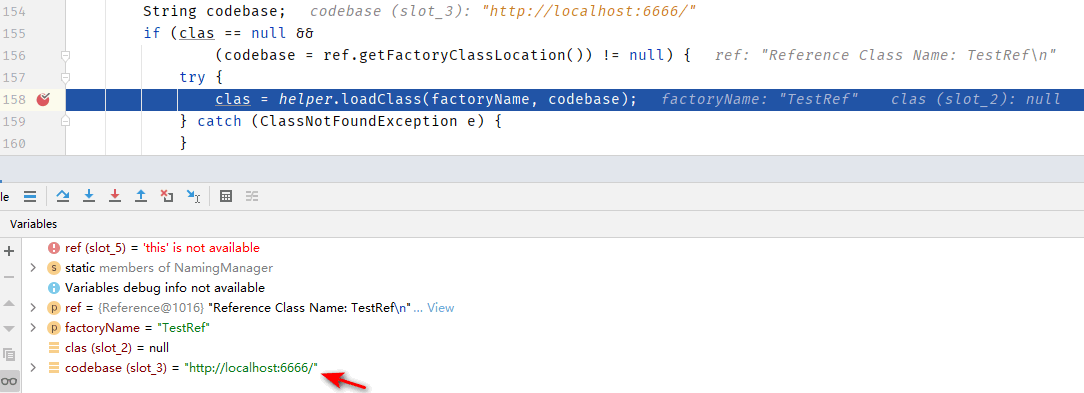Click the fold marker on line 156

click(x=66, y=55)
